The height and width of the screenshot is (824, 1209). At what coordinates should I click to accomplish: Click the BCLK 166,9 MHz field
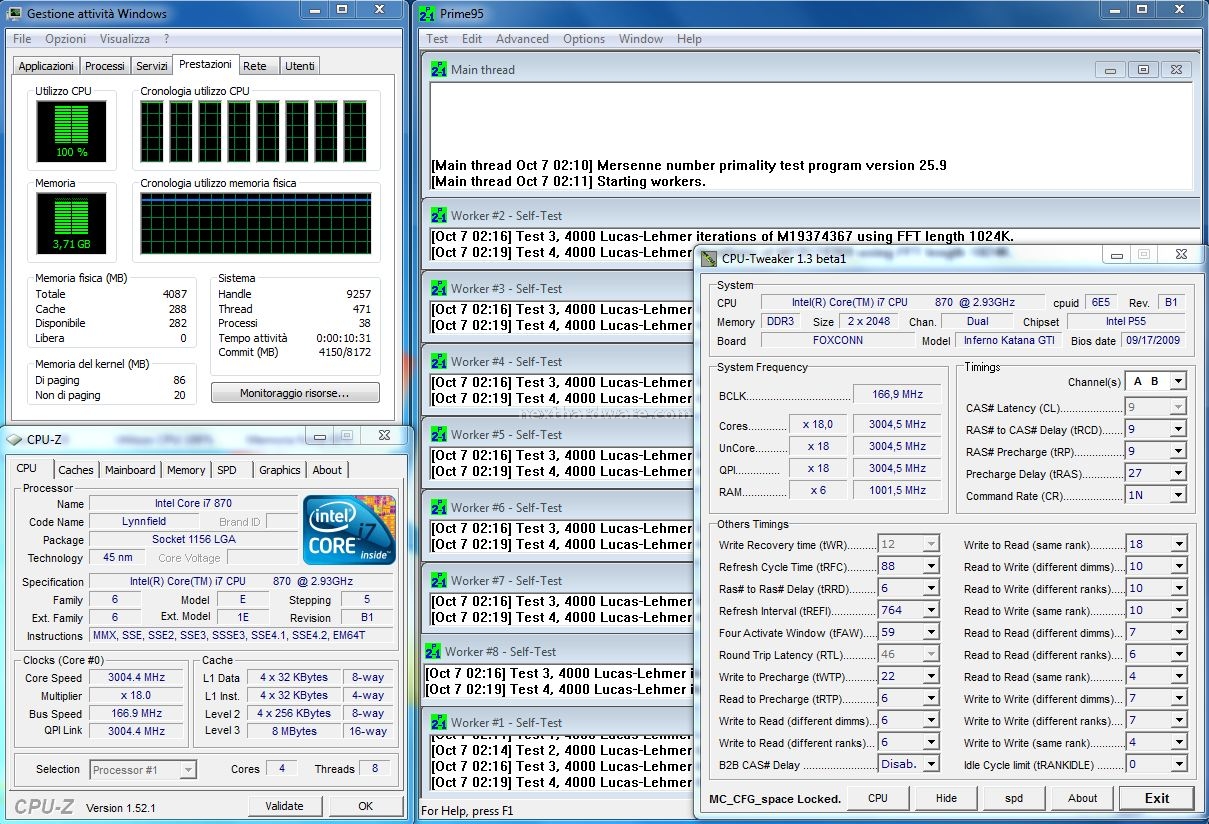click(x=897, y=395)
